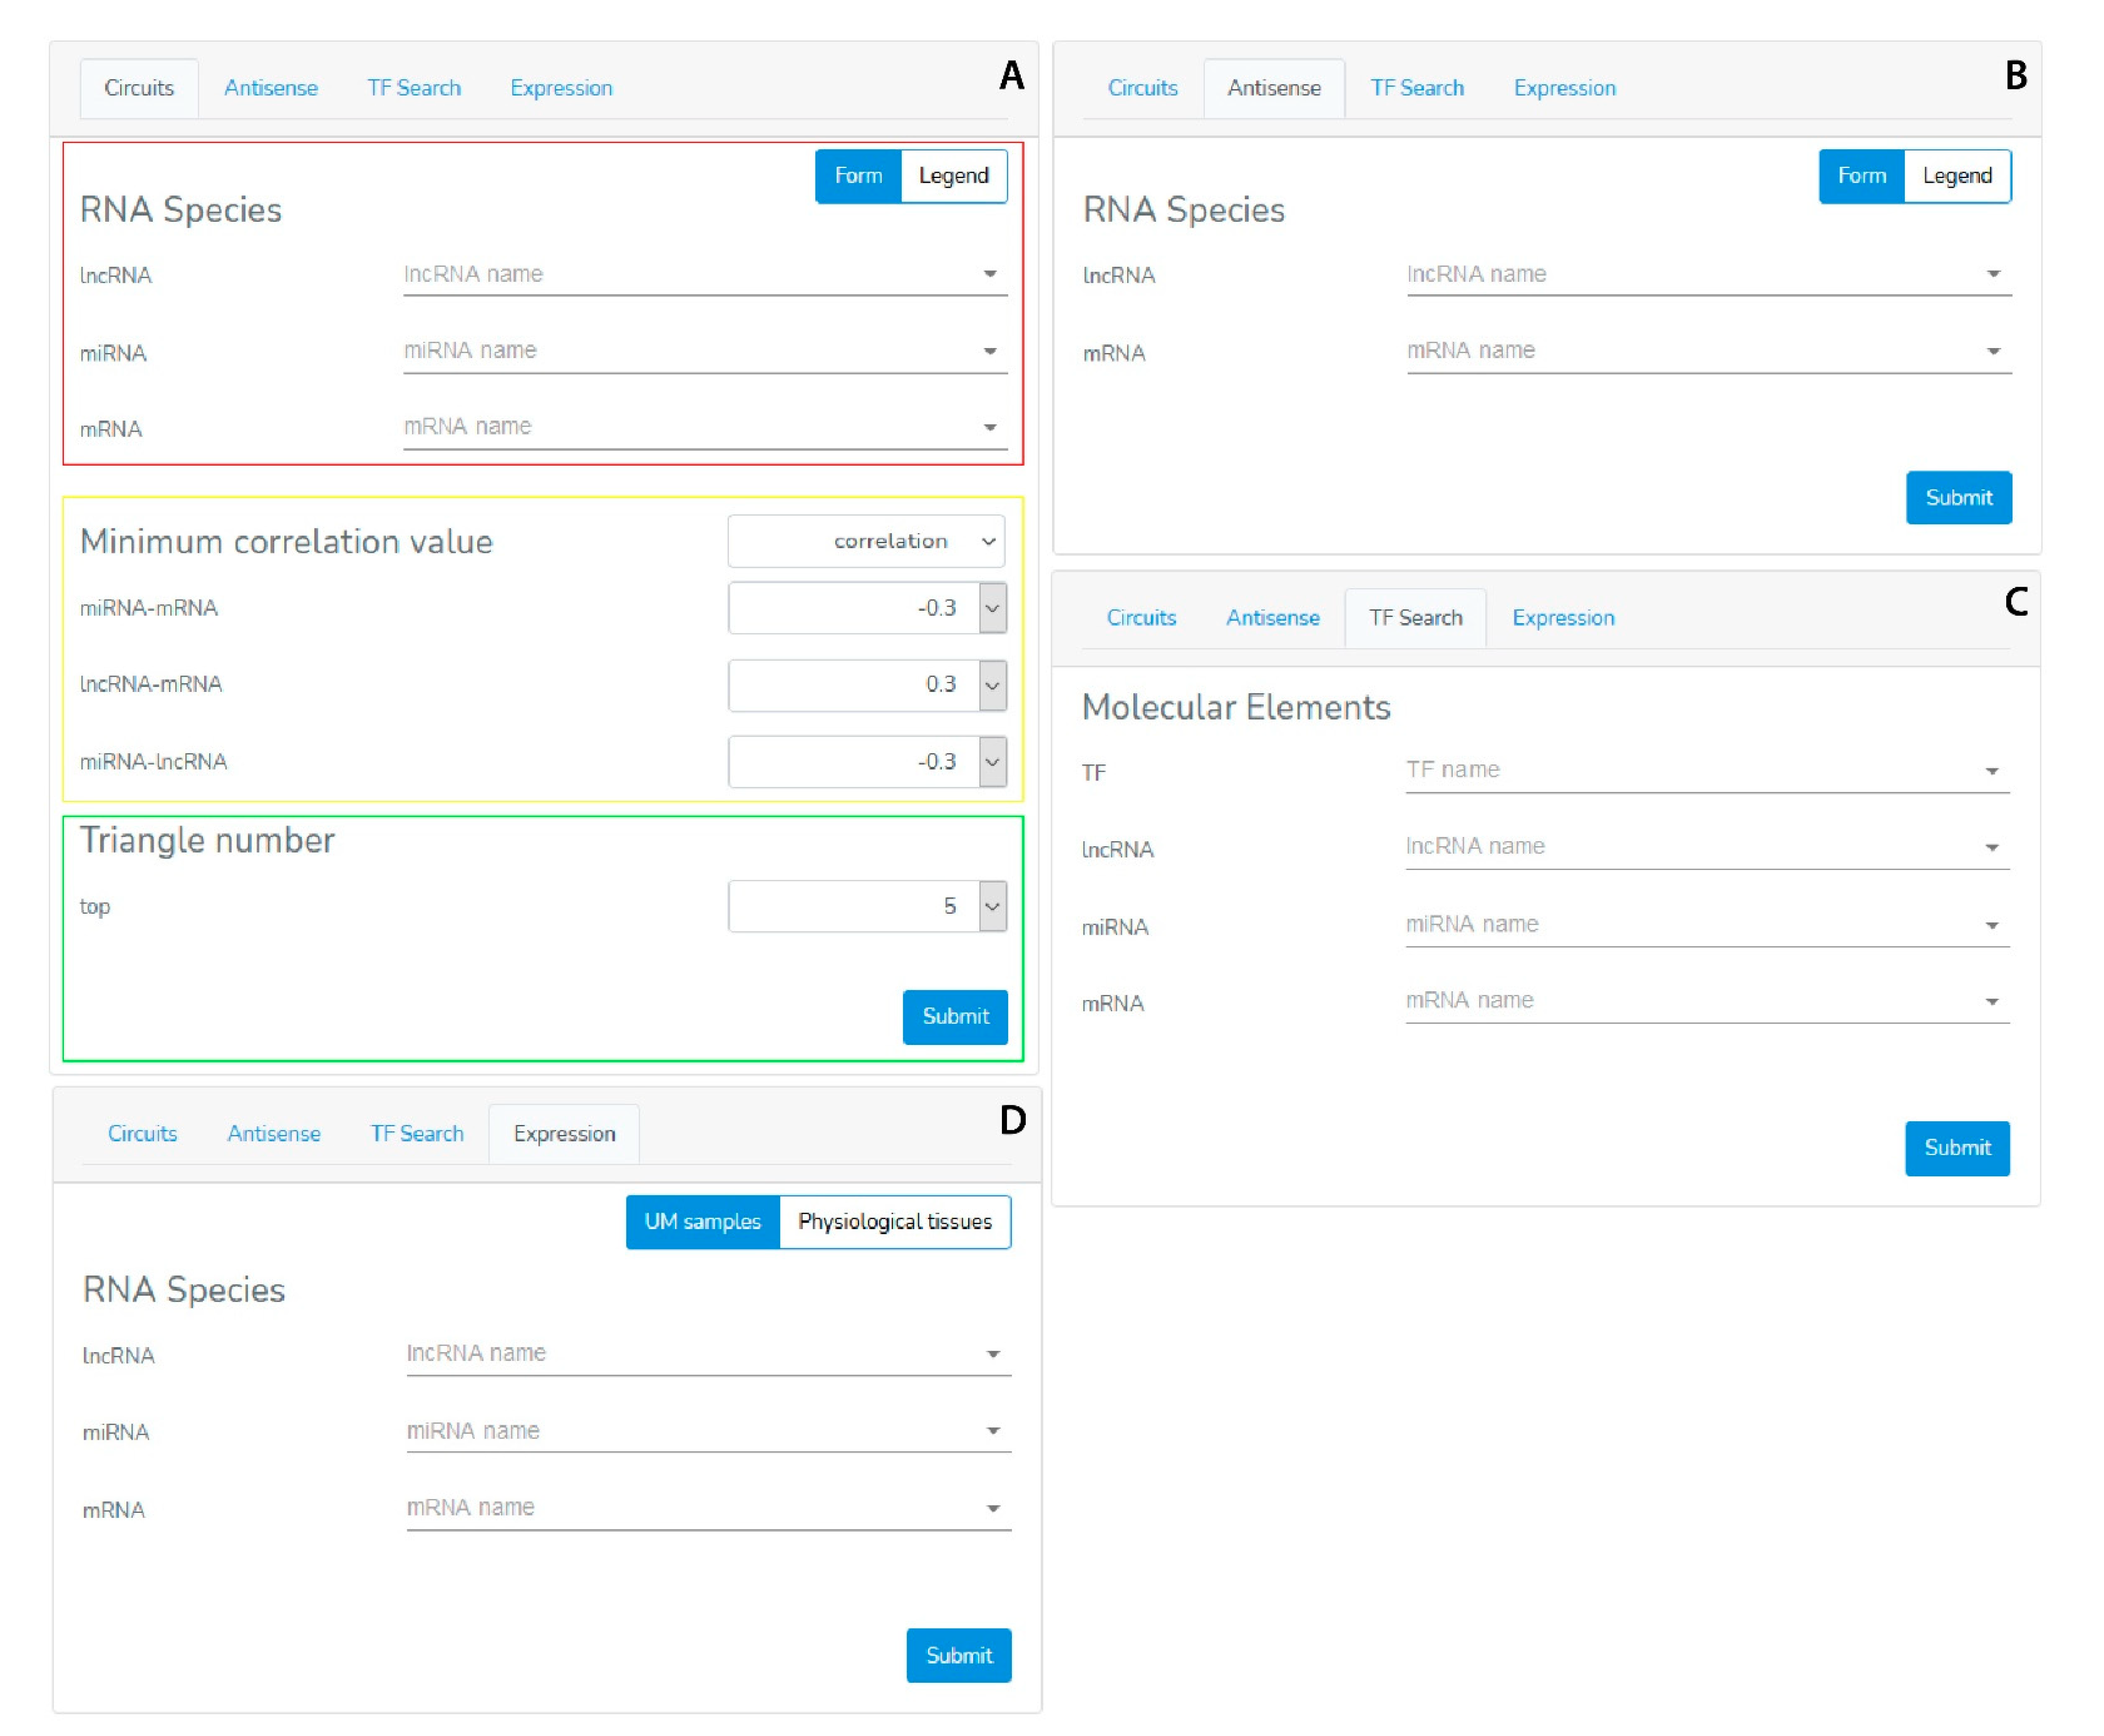Submit the Expression form in panel D
Image resolution: width=2104 pixels, height=1736 pixels.
point(958,1655)
